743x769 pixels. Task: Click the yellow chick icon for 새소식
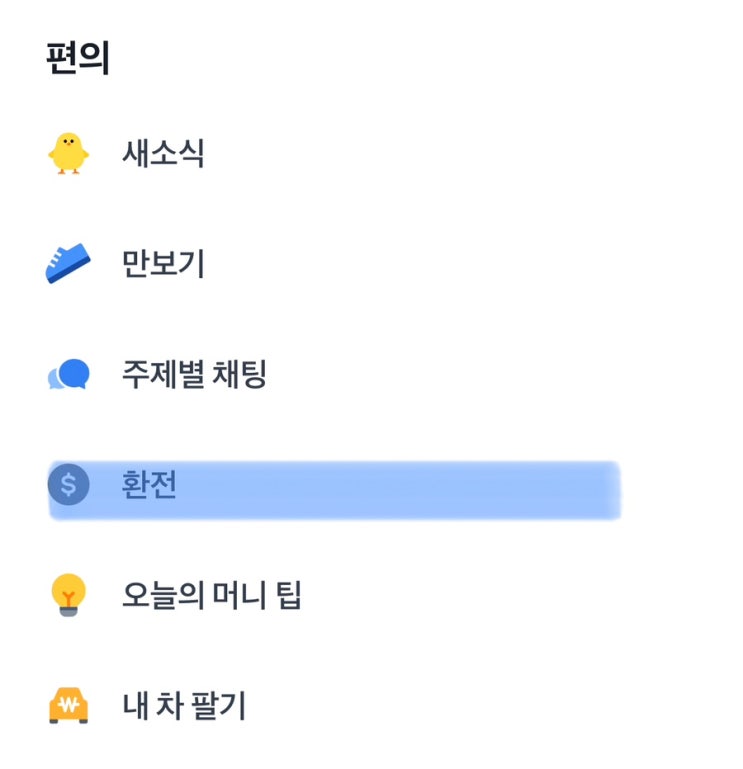(68, 154)
